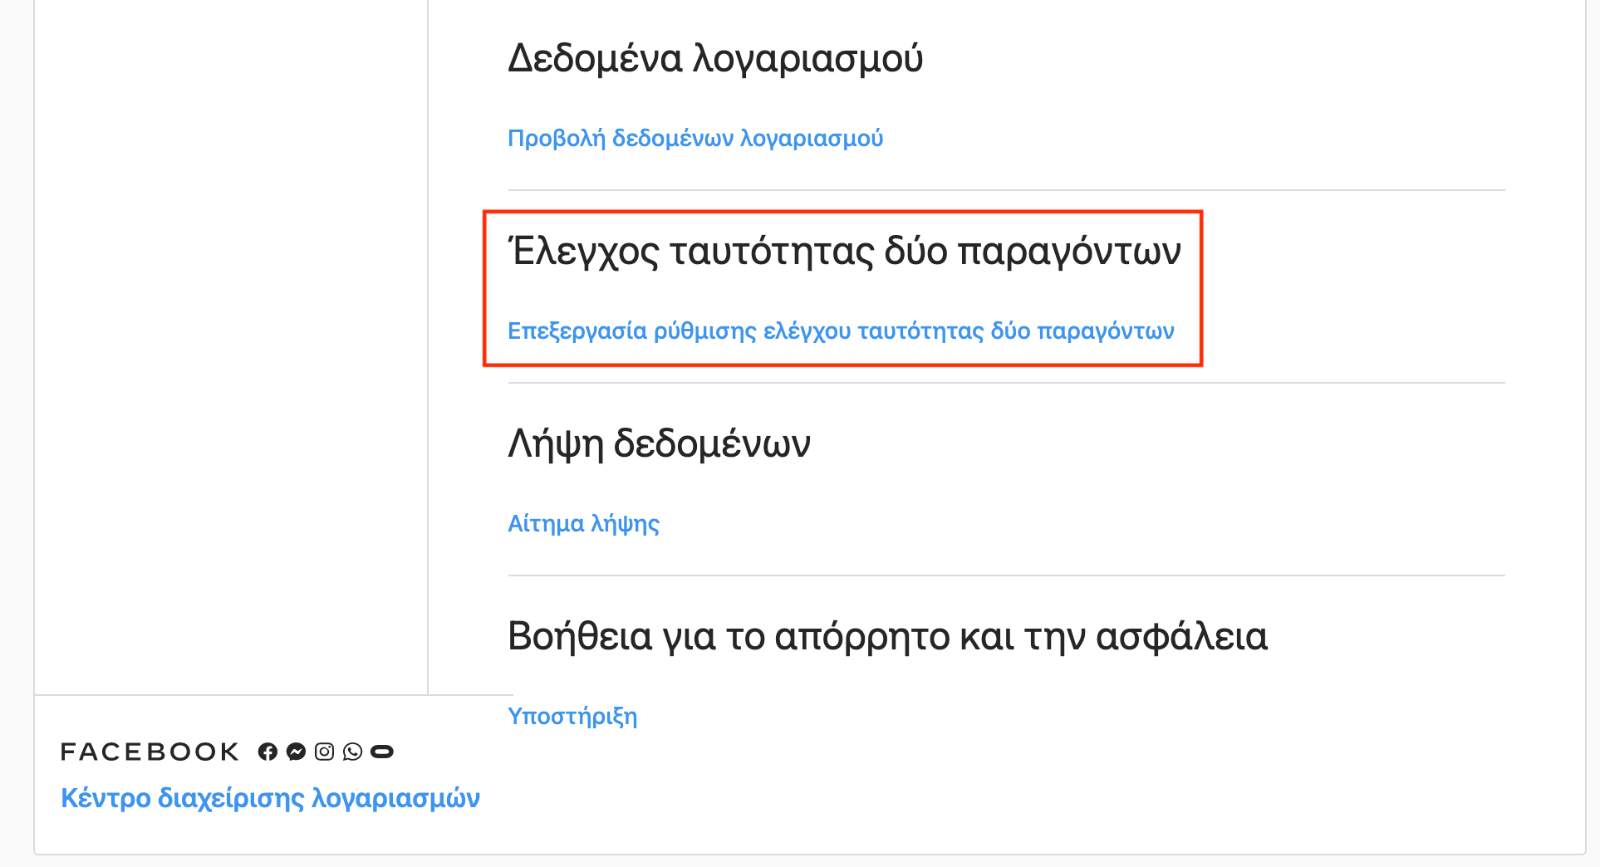Click the Facebook logo icon in footer
The height and width of the screenshot is (867, 1600).
point(267,752)
